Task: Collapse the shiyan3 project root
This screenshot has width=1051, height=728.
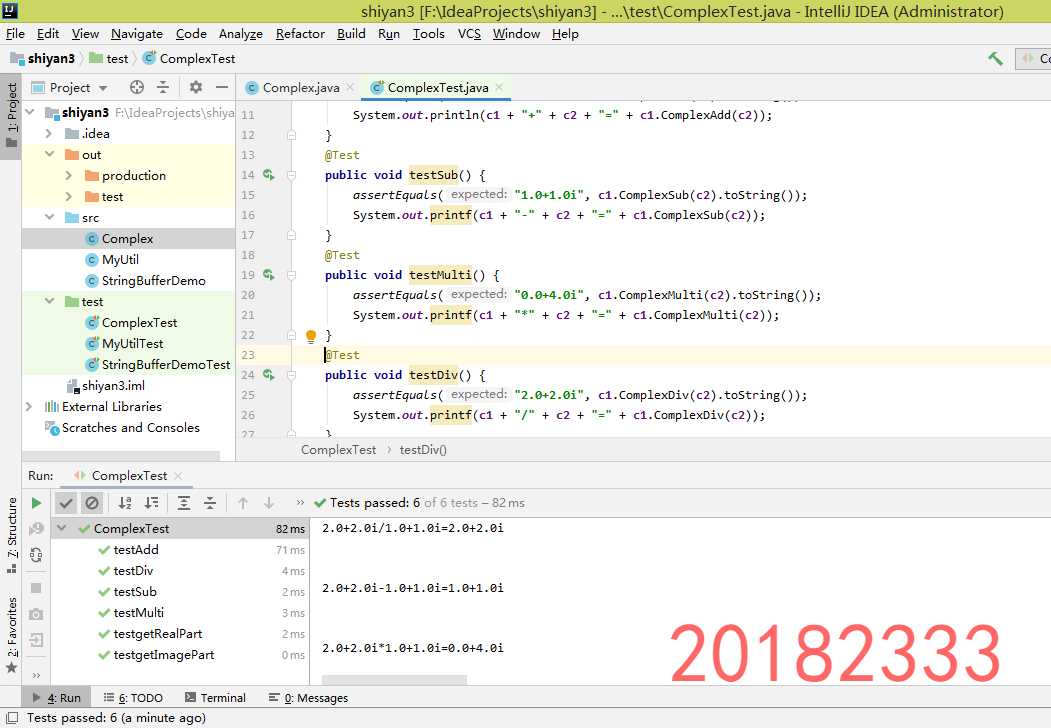Action: tap(30, 113)
